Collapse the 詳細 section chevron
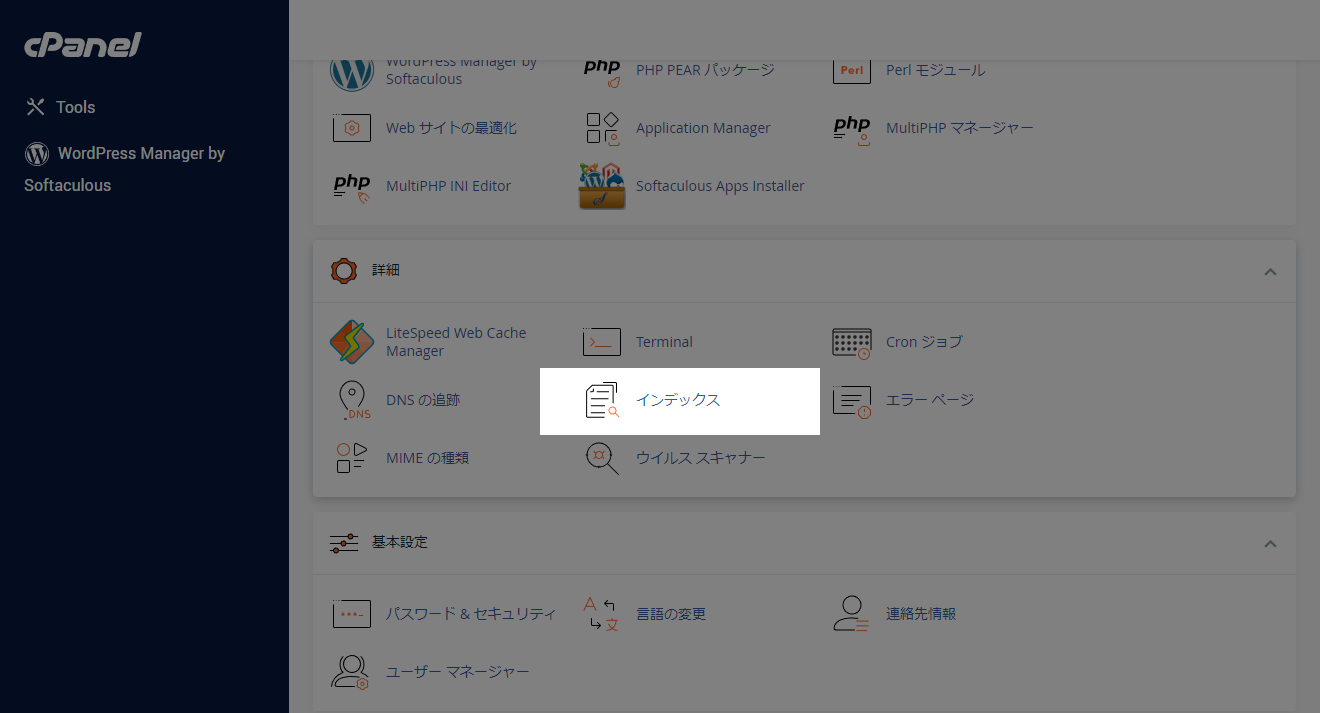The width and height of the screenshot is (1320, 713). pyautogui.click(x=1270, y=271)
